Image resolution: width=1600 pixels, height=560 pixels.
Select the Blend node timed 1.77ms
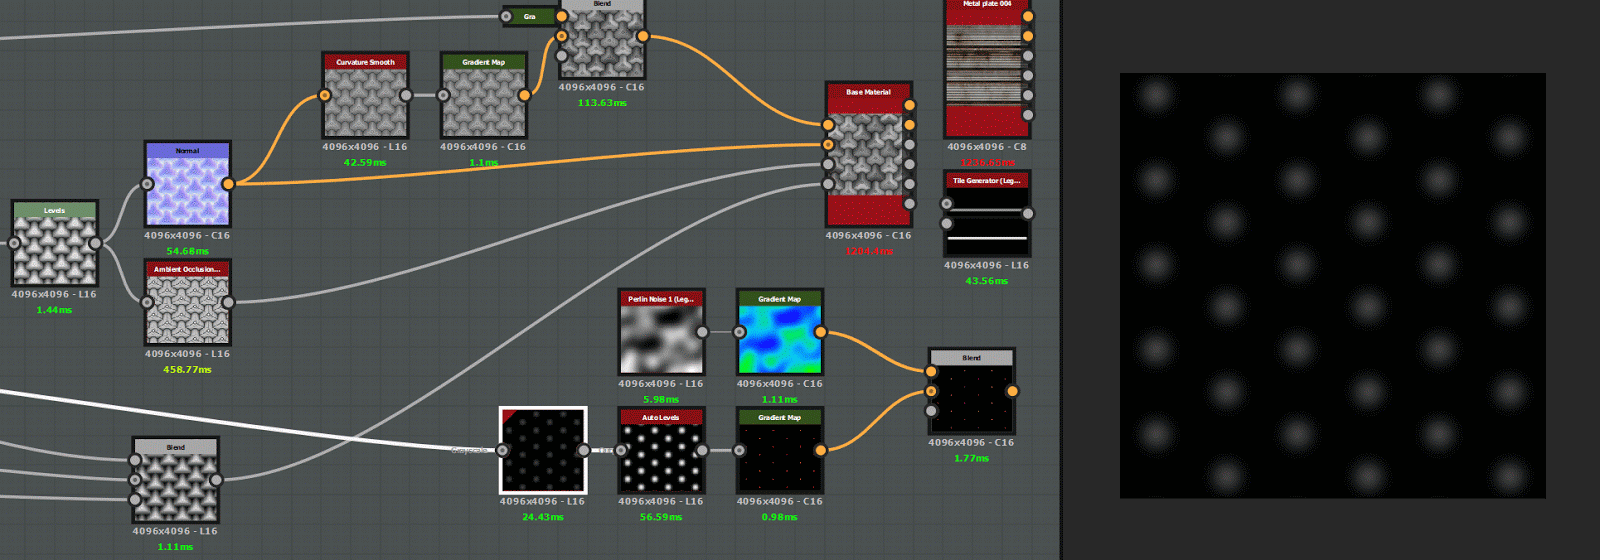click(x=971, y=391)
